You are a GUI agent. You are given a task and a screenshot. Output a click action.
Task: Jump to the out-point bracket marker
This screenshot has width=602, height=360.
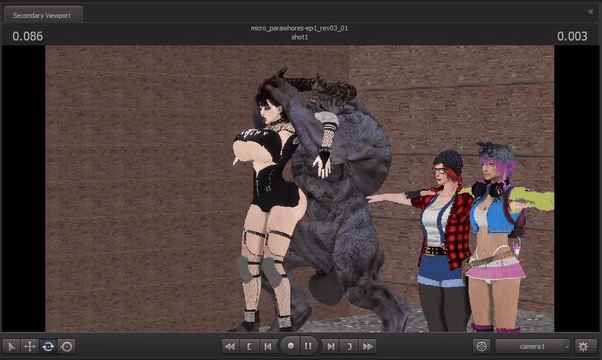point(349,347)
